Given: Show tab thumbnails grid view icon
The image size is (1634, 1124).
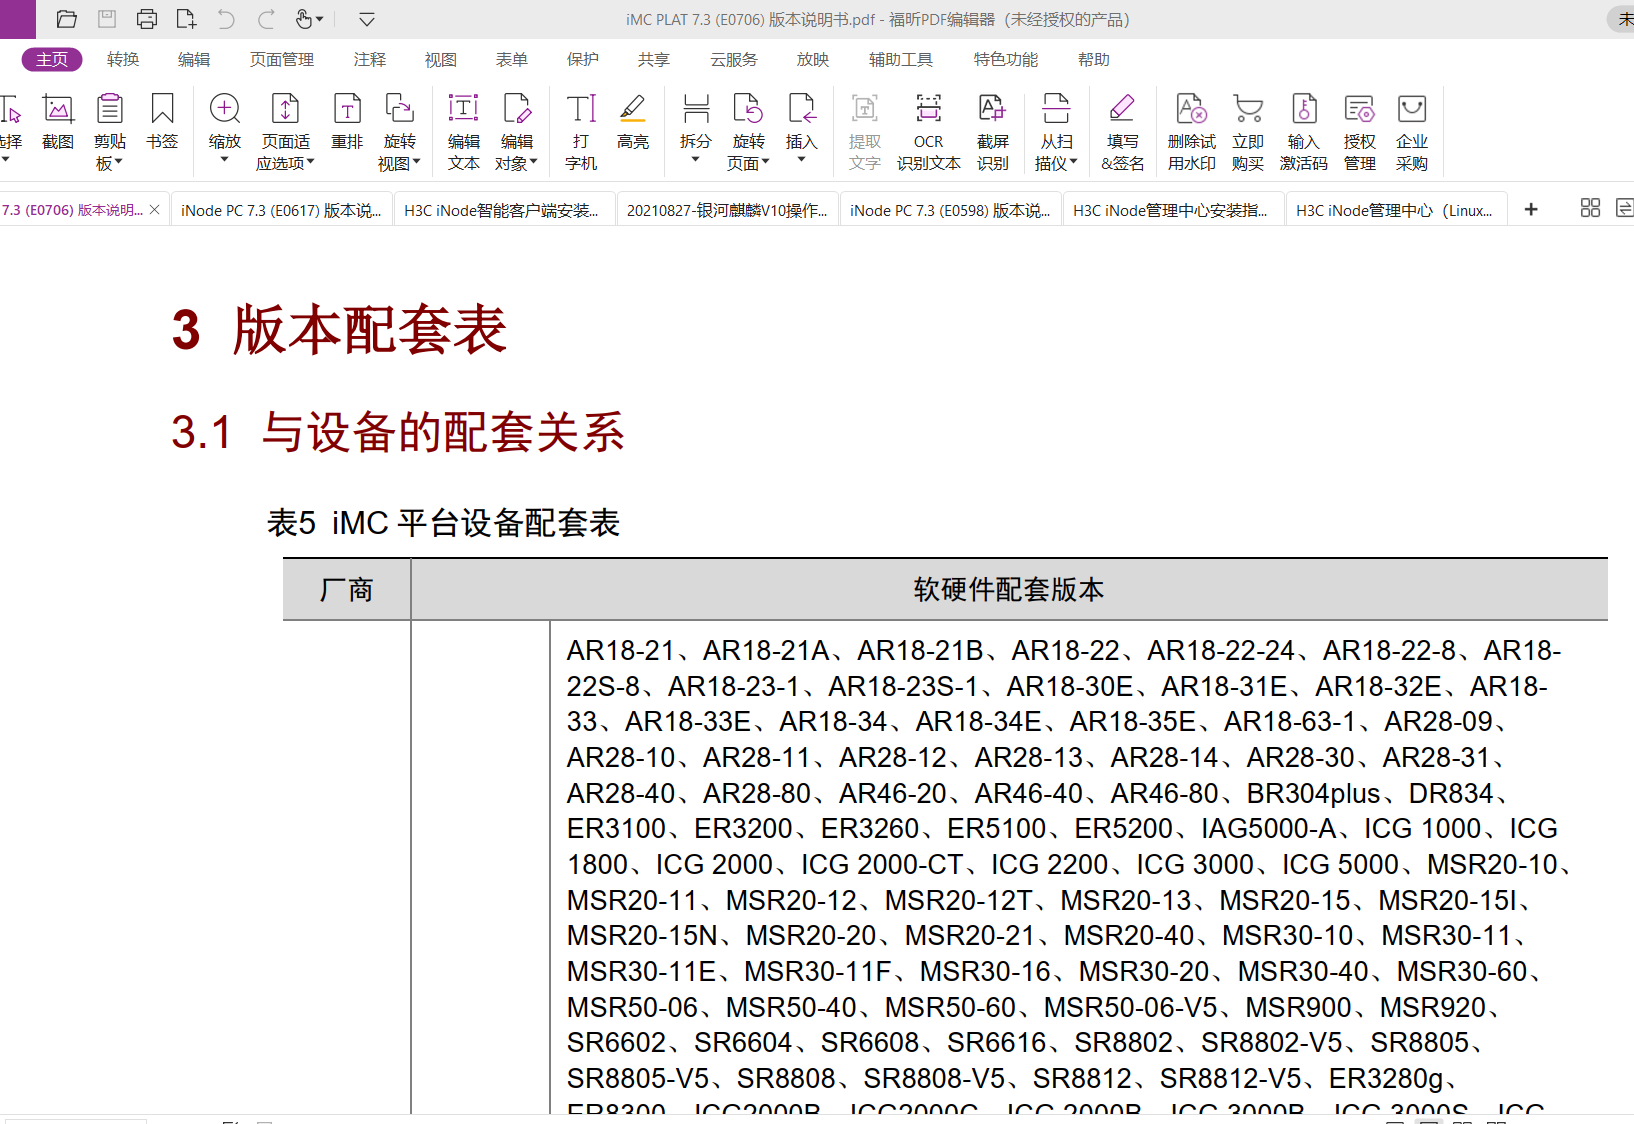Looking at the screenshot, I should pyautogui.click(x=1590, y=208).
